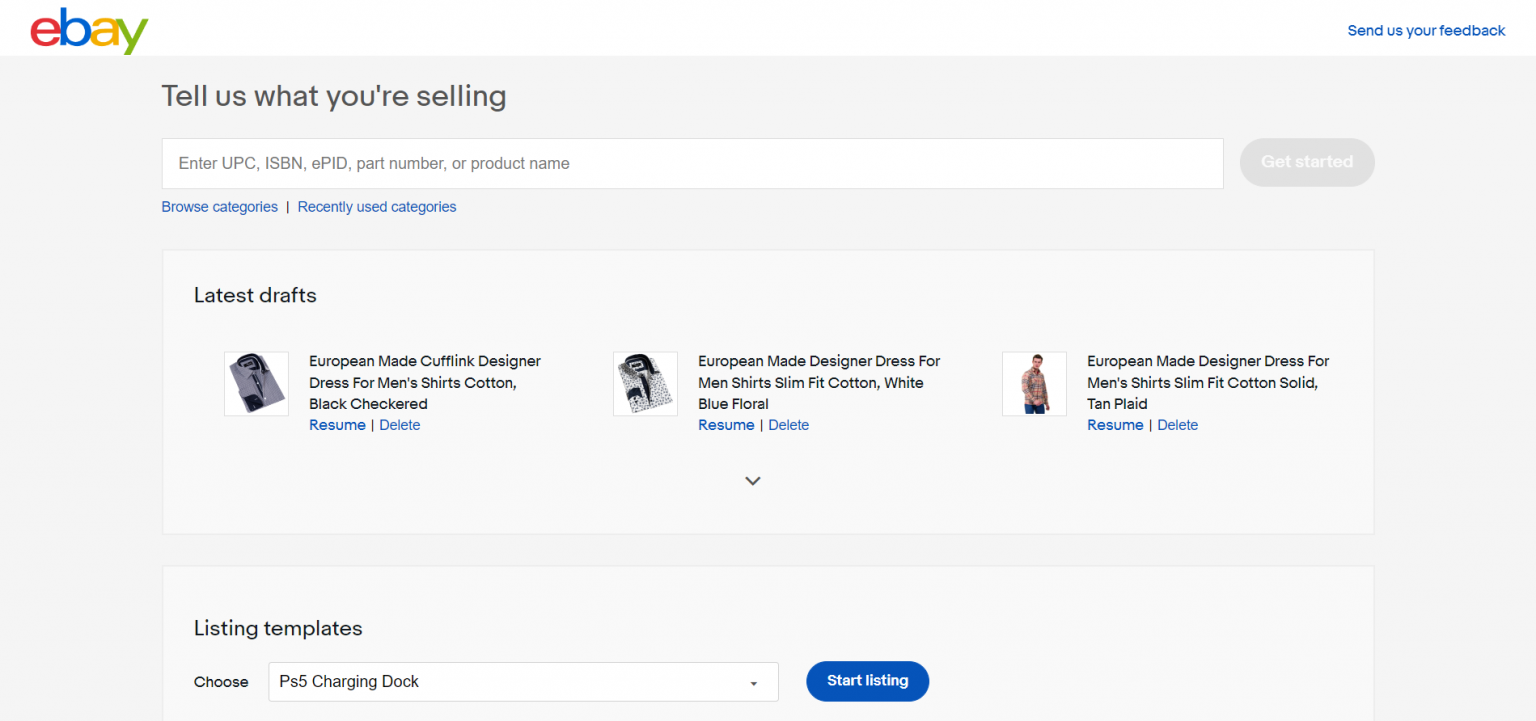Open Send us your feedback link
Image resolution: width=1536 pixels, height=721 pixels.
1426,30
